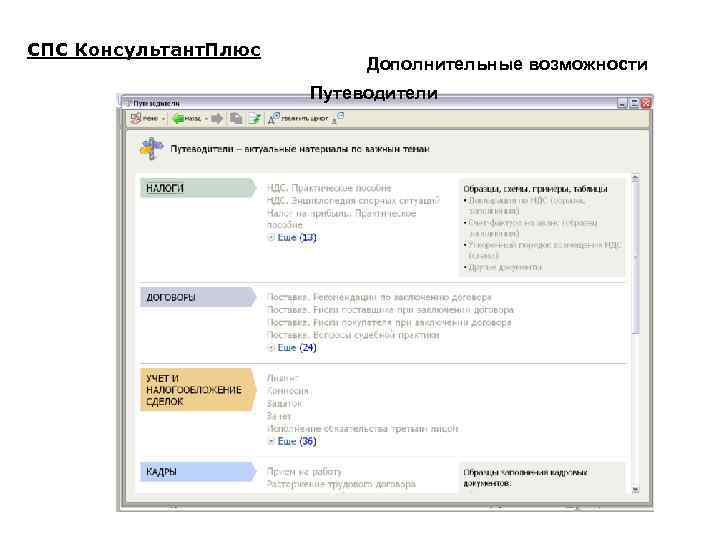Open Декларация по НДС sample link
Viewport: 720px width, 540px height.
coord(526,205)
